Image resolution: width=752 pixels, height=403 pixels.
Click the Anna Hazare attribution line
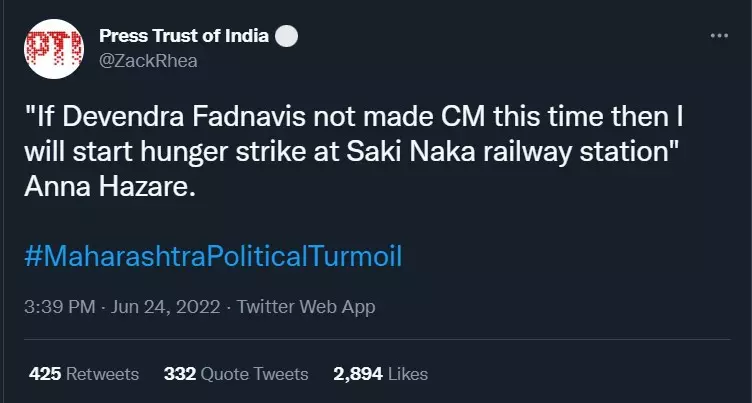point(110,187)
